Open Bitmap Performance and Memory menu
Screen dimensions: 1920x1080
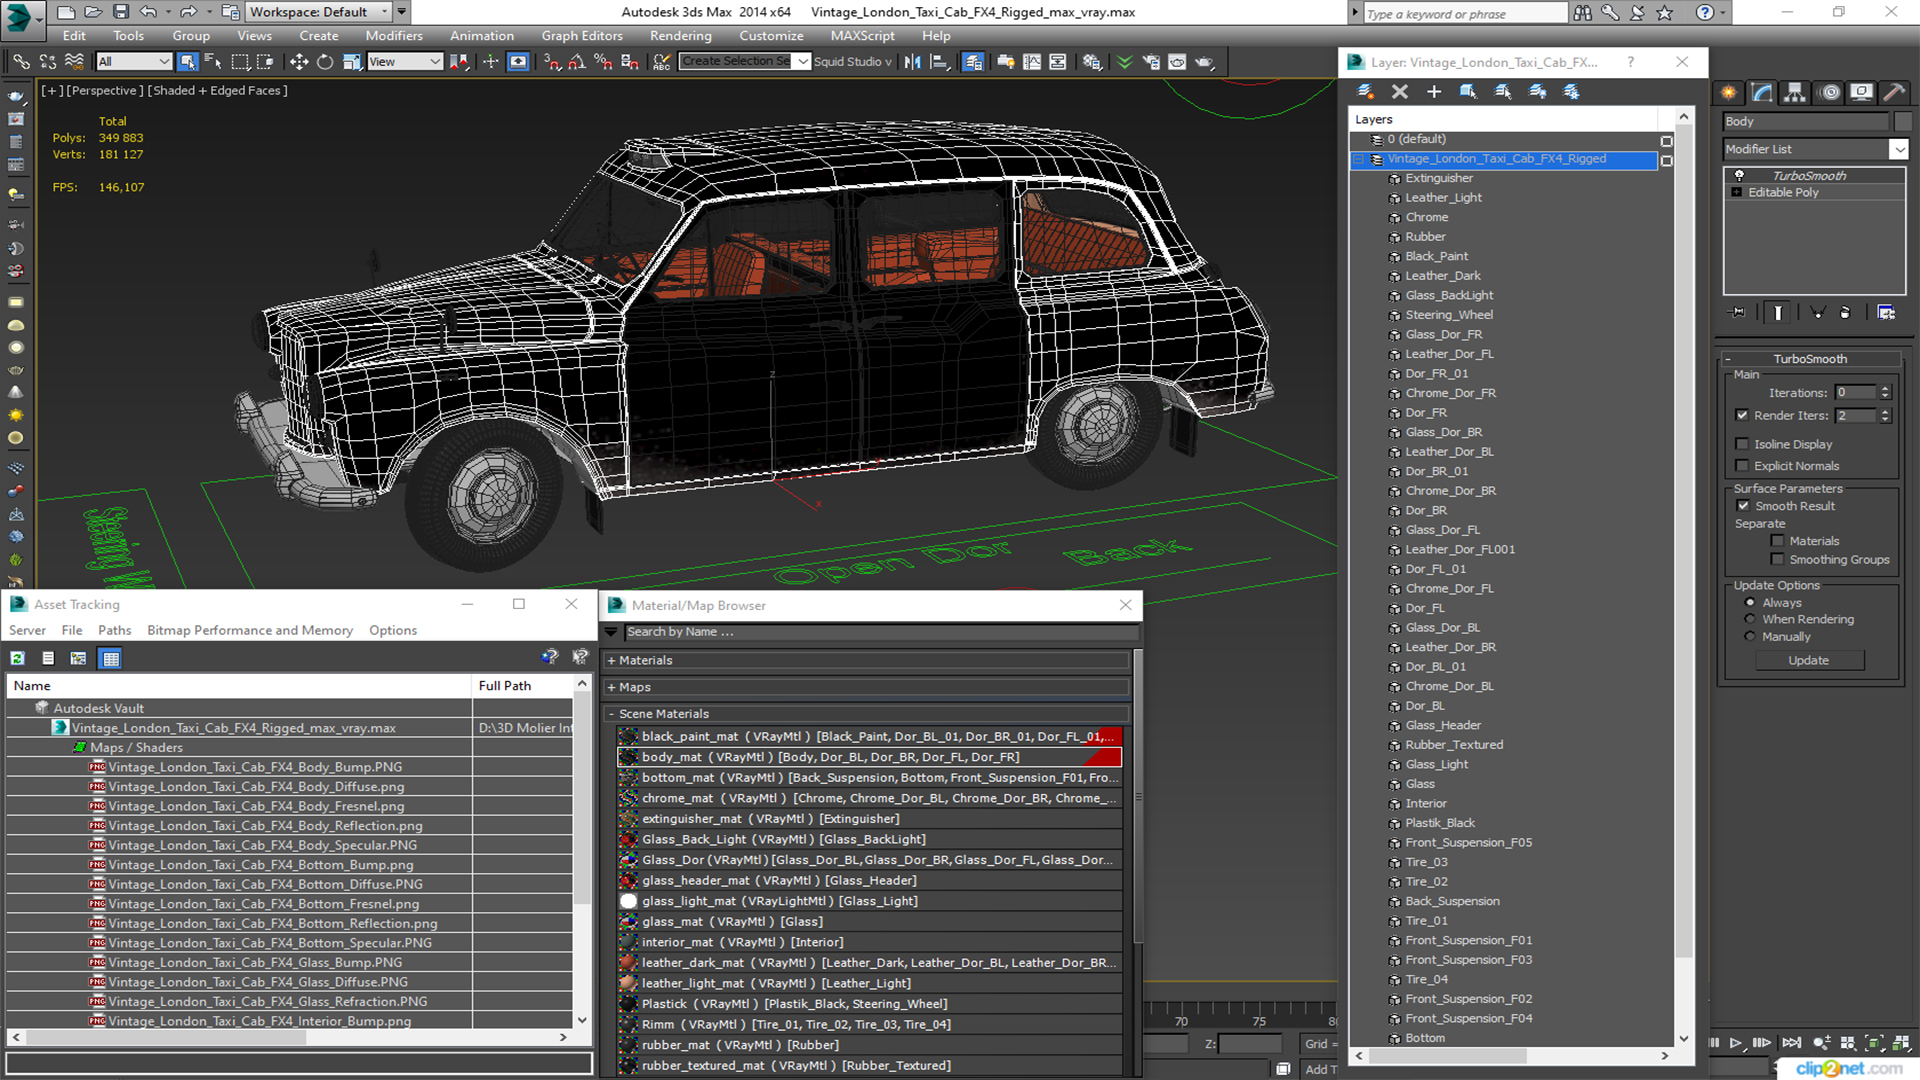click(x=250, y=630)
